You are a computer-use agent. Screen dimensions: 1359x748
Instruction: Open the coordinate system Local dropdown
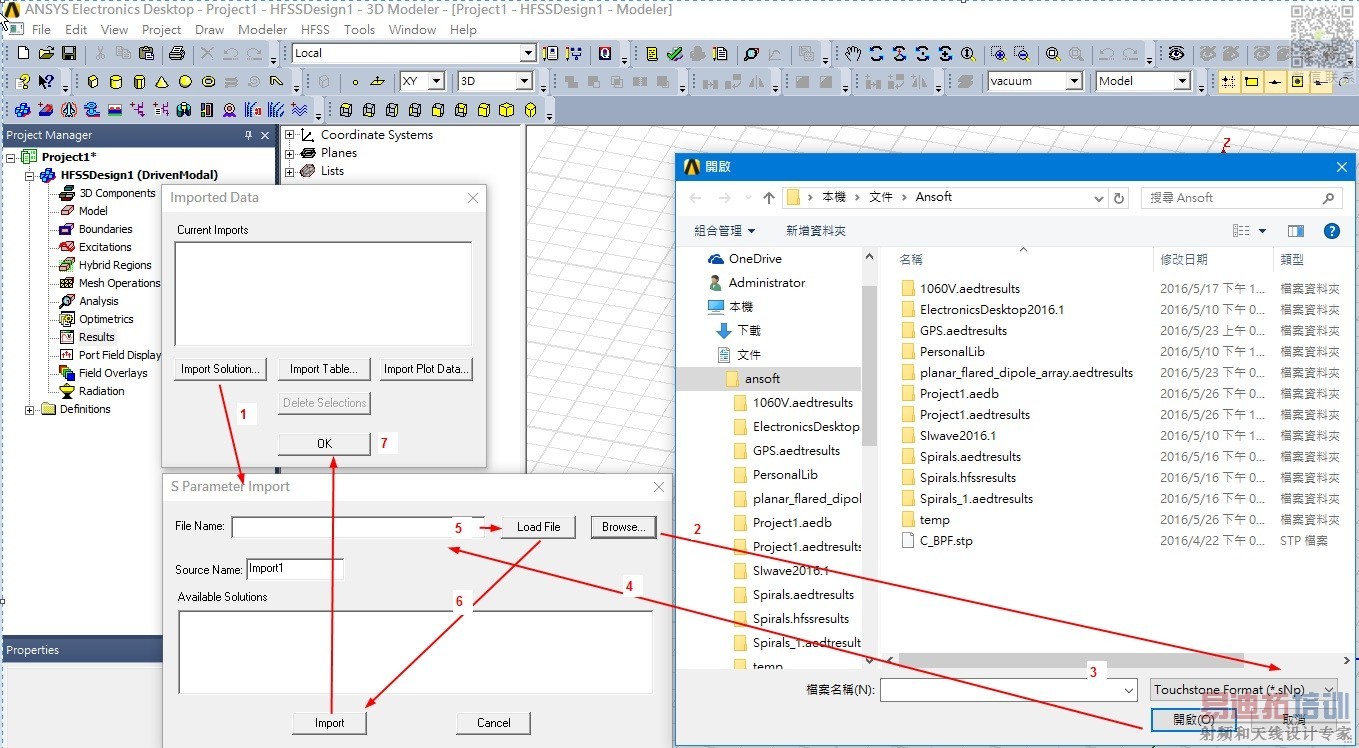click(x=528, y=53)
